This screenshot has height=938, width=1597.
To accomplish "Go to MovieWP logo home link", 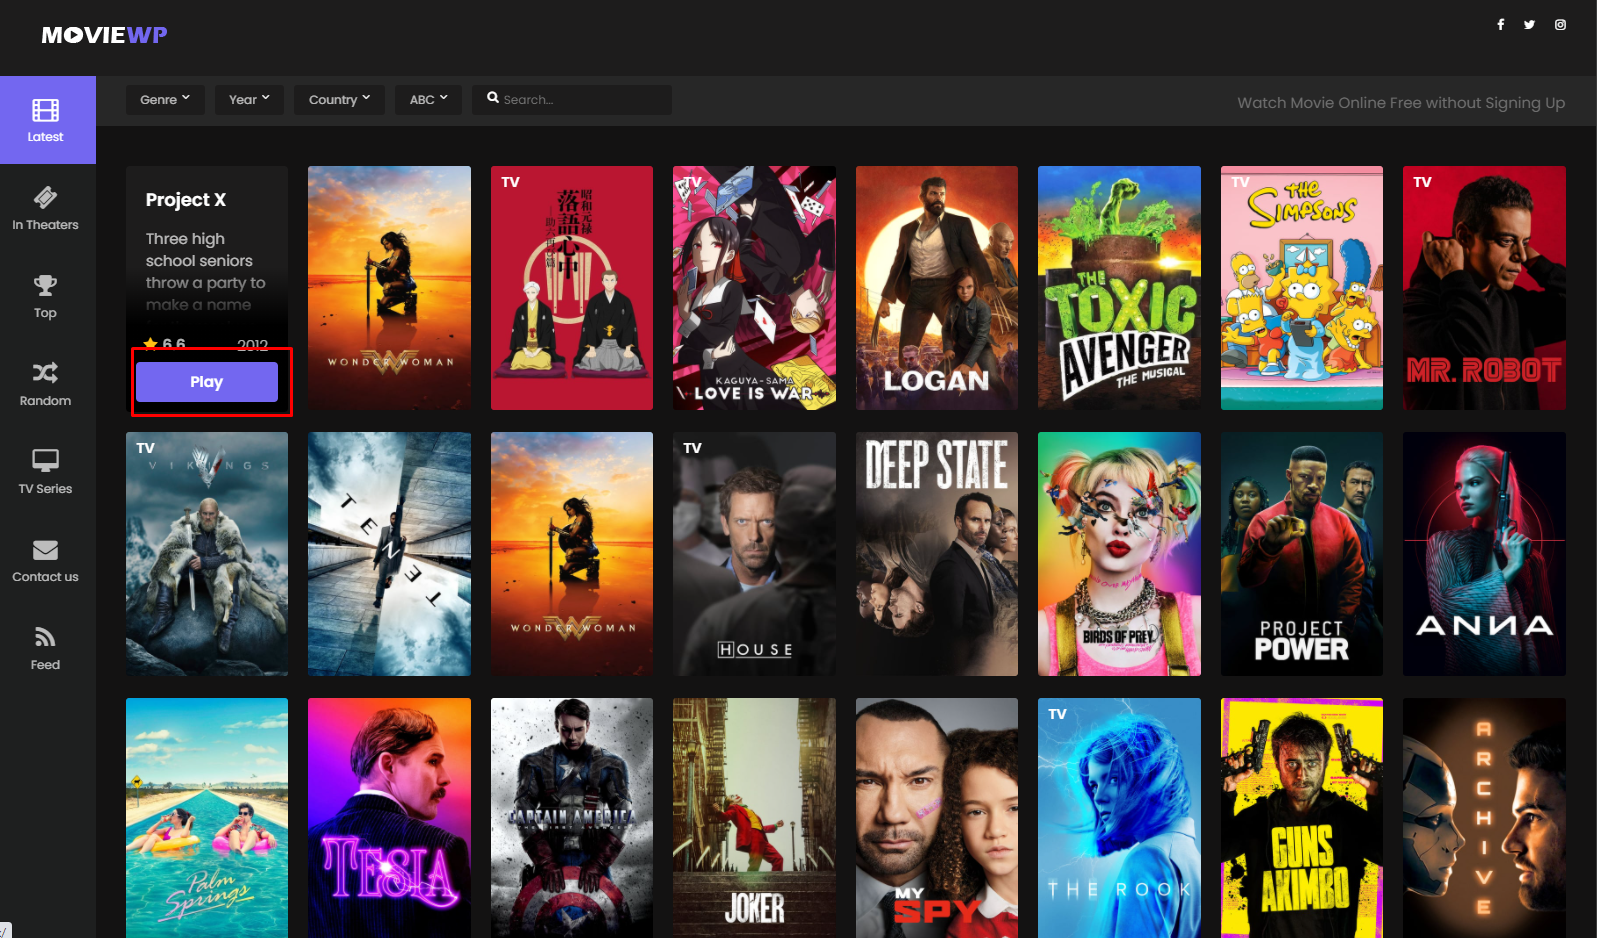I will 104,35.
